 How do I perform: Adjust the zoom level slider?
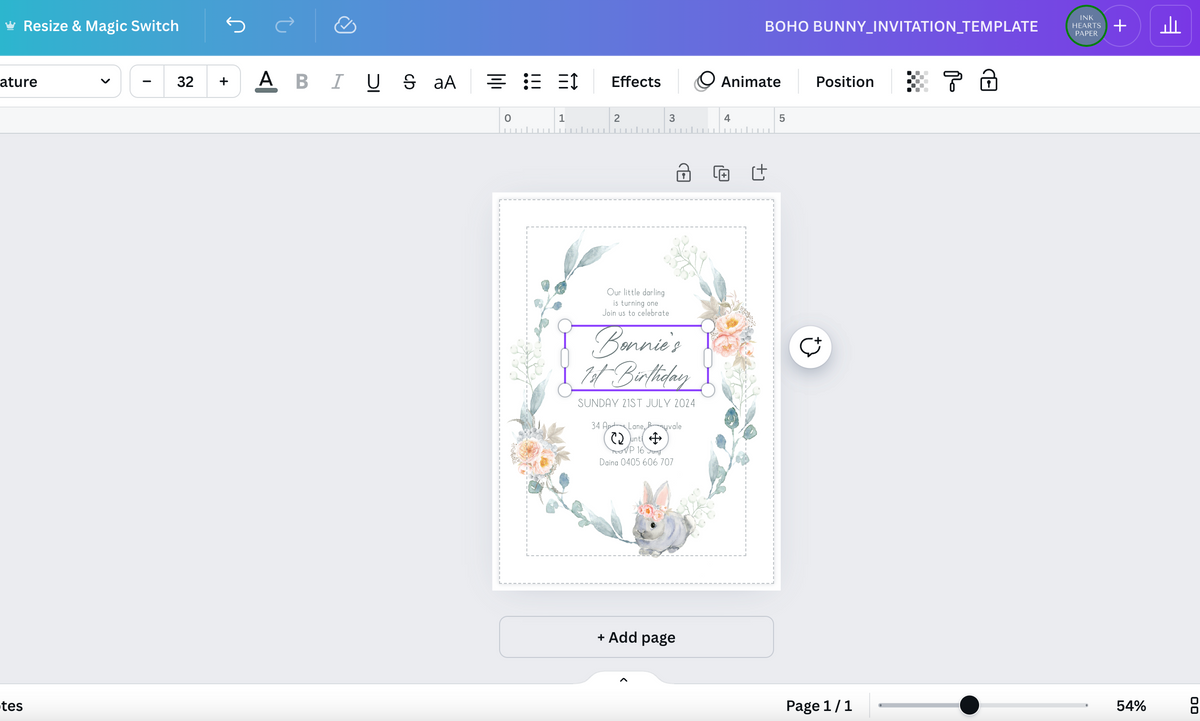[x=968, y=705]
